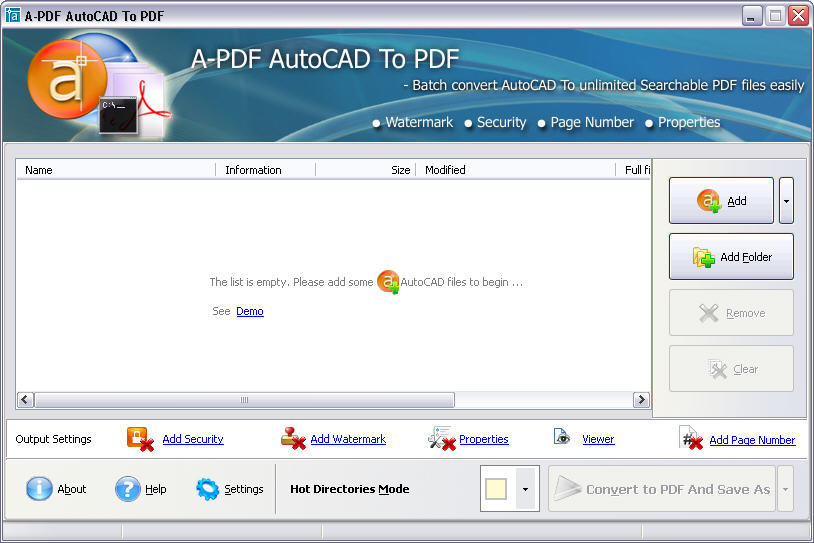Click the Add Folder button

(x=731, y=256)
